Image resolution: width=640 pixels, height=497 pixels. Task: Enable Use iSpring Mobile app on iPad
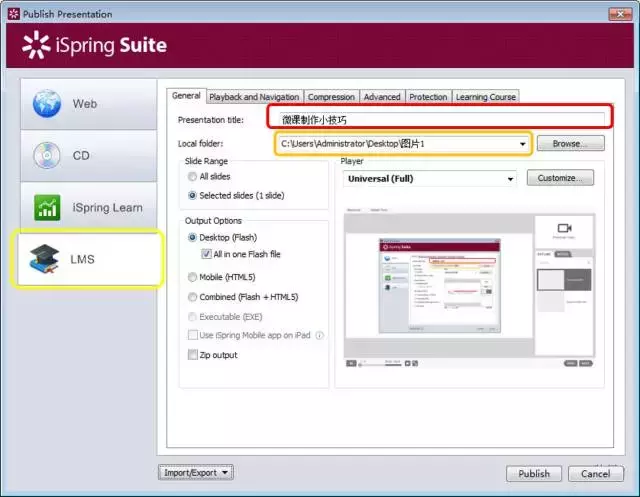pyautogui.click(x=193, y=335)
